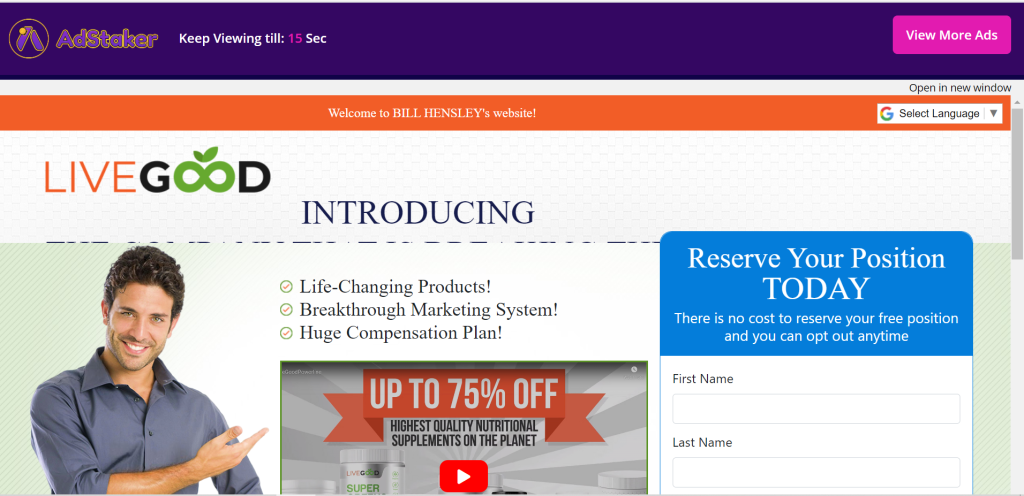Viewport: 1024px width, 496px height.
Task: Click the 'First Name' label
Action: coord(703,379)
